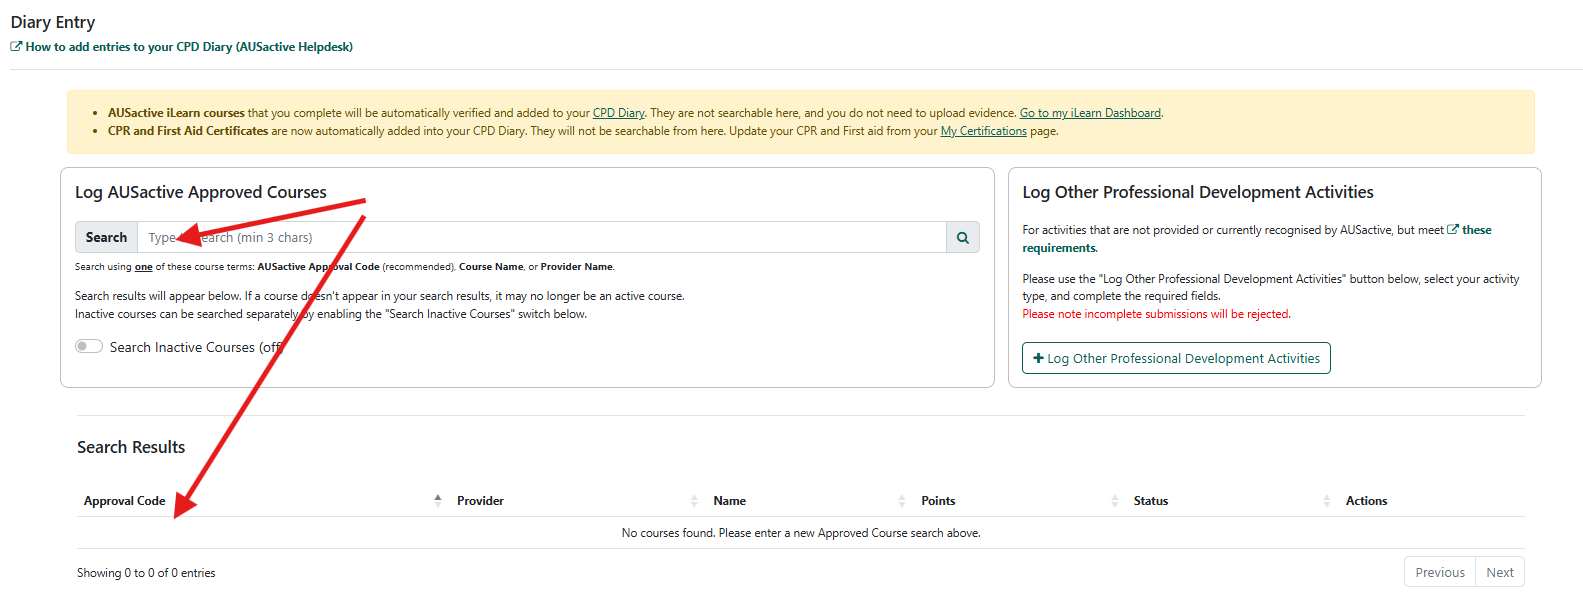The image size is (1583, 611).
Task: Click the red incomplete submissions warning text
Action: pyautogui.click(x=1156, y=314)
